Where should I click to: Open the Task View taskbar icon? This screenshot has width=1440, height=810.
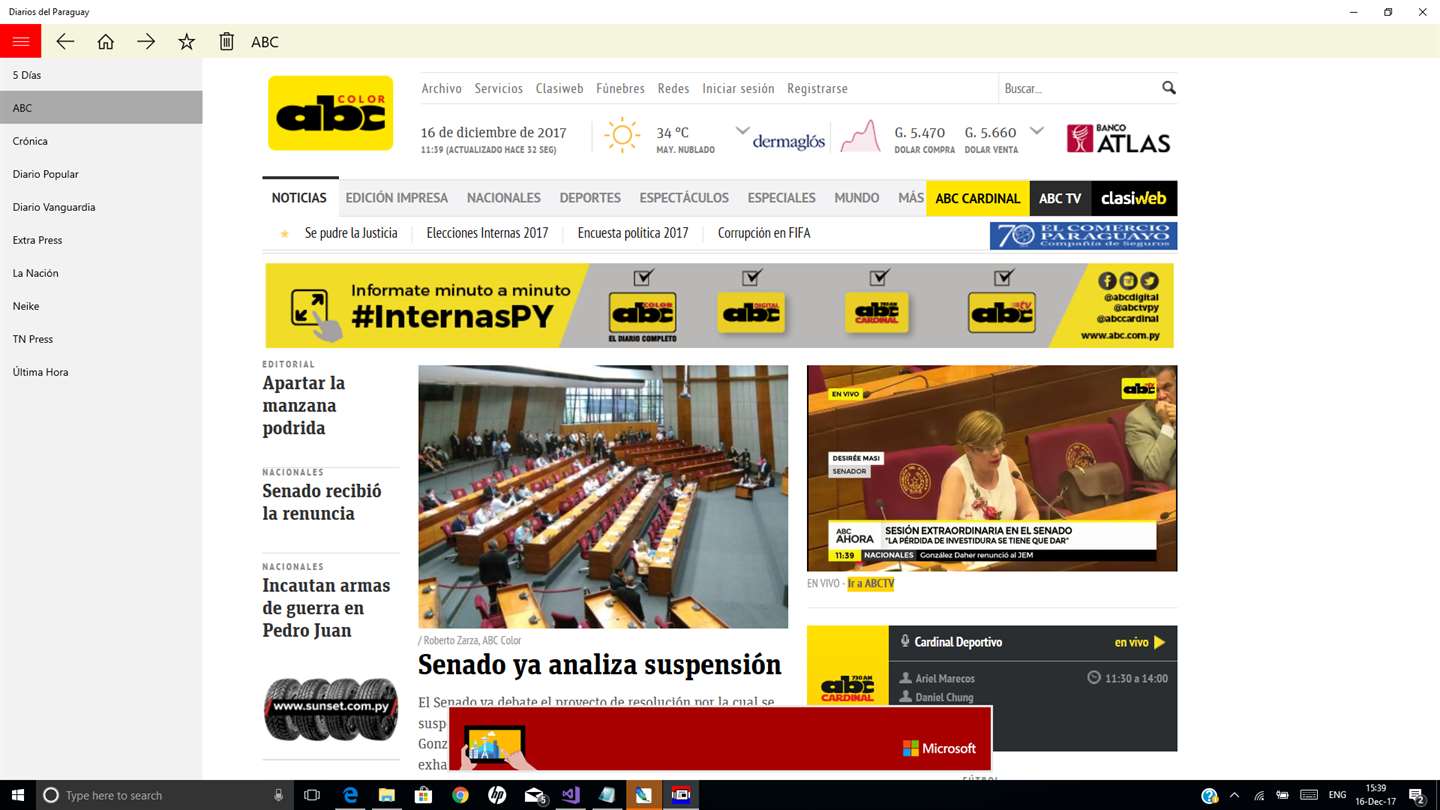312,795
